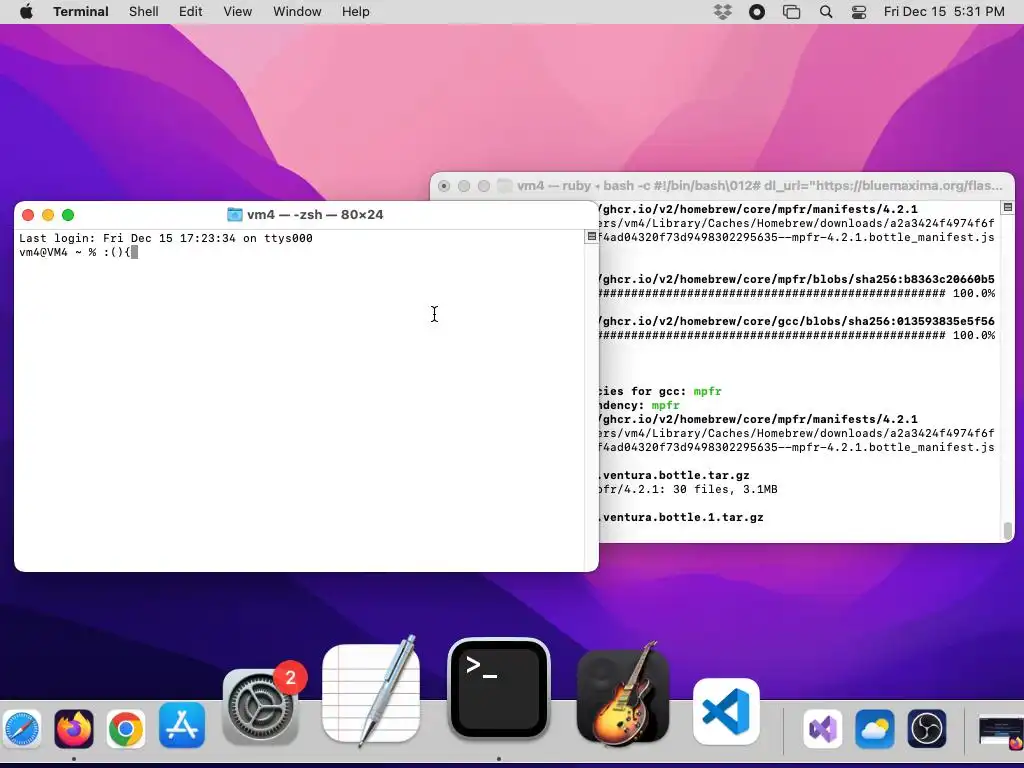Click the mpfr blobs sha256 URL line
Screen dimensions: 1024x768
797,280
